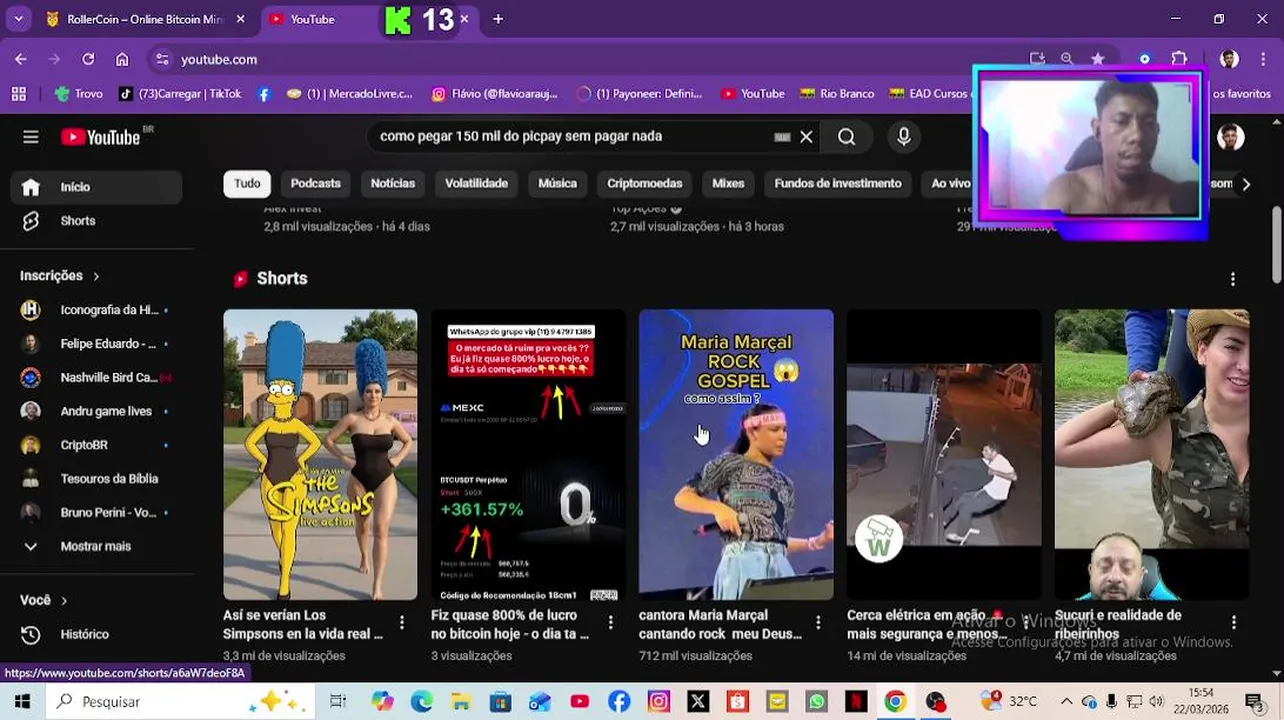Select the Tudo filter chip
This screenshot has height=720, width=1284.
coord(247,184)
